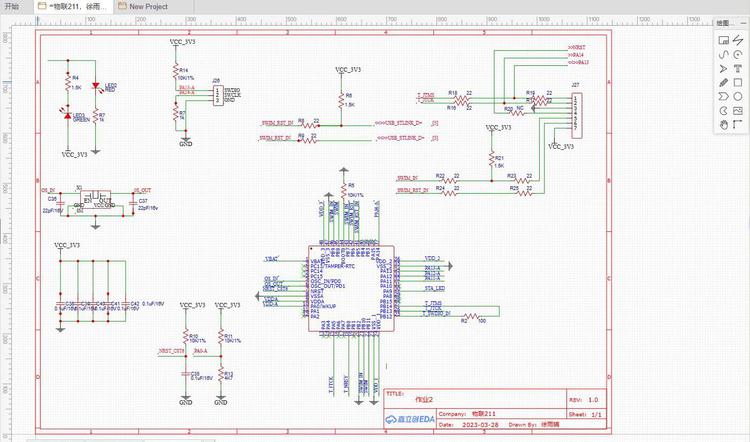
Task: Switch to the 开始 tab
Action: [12, 7]
